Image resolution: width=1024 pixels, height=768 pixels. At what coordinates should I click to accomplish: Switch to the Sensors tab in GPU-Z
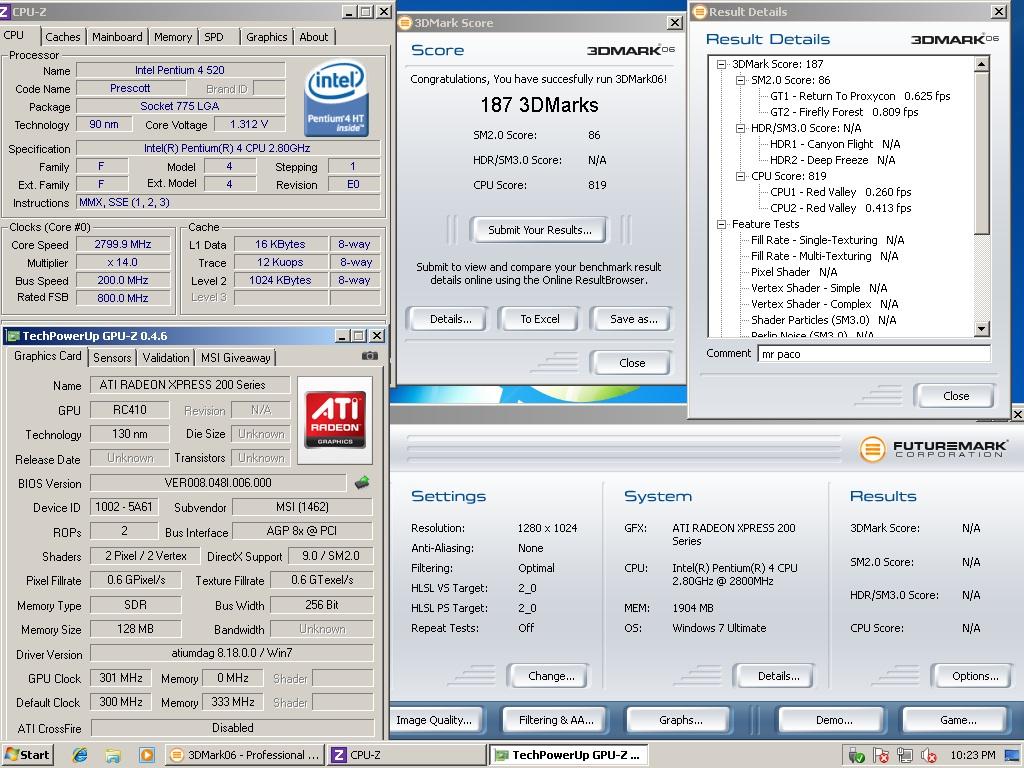point(112,358)
